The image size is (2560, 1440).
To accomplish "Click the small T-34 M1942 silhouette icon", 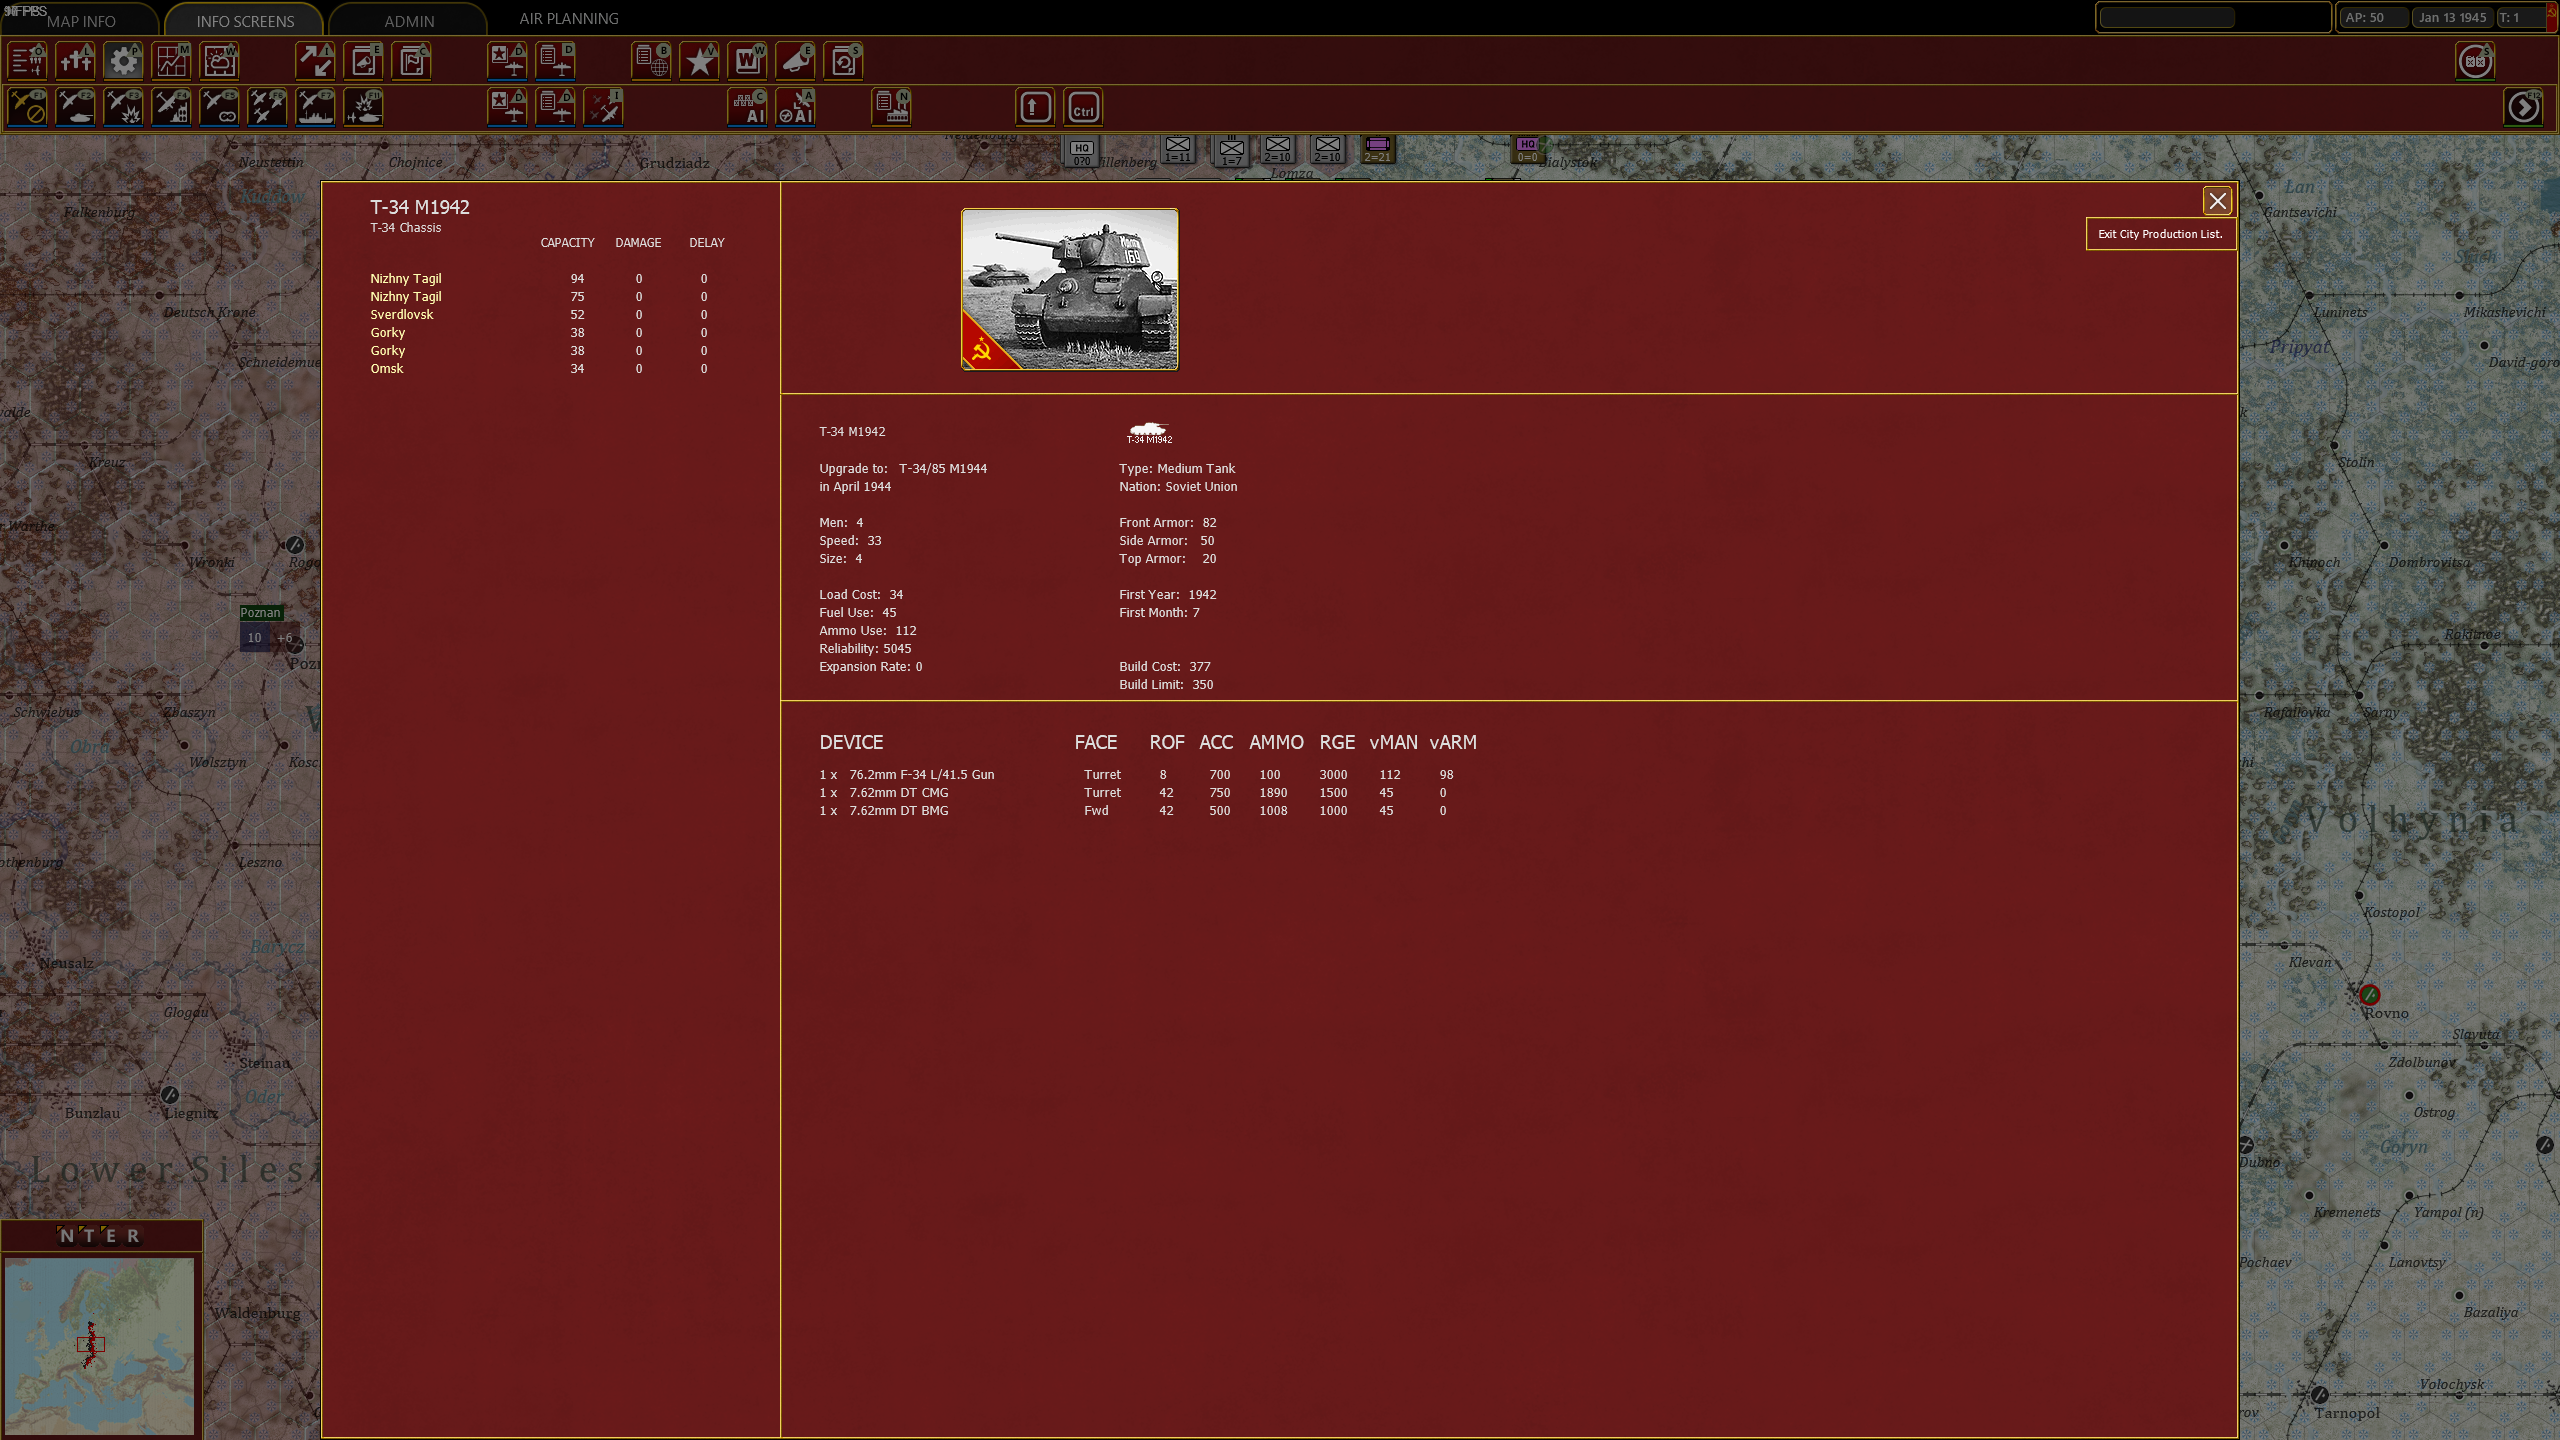I will point(1149,432).
